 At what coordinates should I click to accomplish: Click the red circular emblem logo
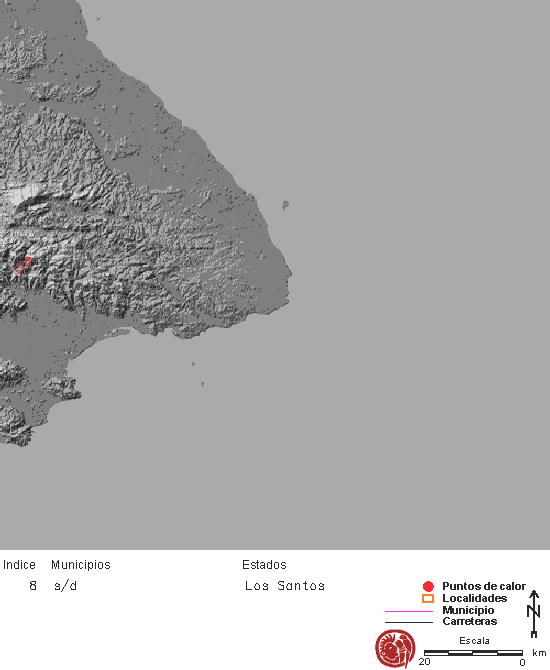pyautogui.click(x=395, y=648)
